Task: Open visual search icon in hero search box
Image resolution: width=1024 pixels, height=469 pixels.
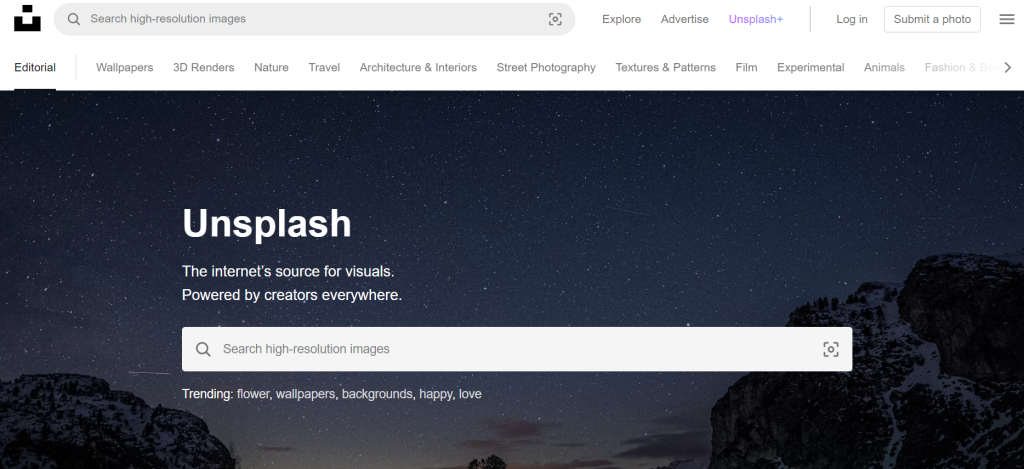Action: tap(831, 349)
